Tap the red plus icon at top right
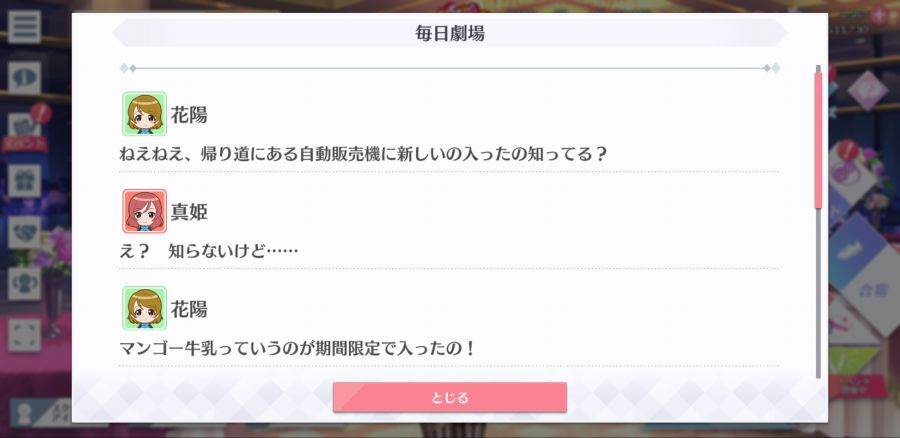Viewport: 900px width, 438px height. click(x=878, y=16)
